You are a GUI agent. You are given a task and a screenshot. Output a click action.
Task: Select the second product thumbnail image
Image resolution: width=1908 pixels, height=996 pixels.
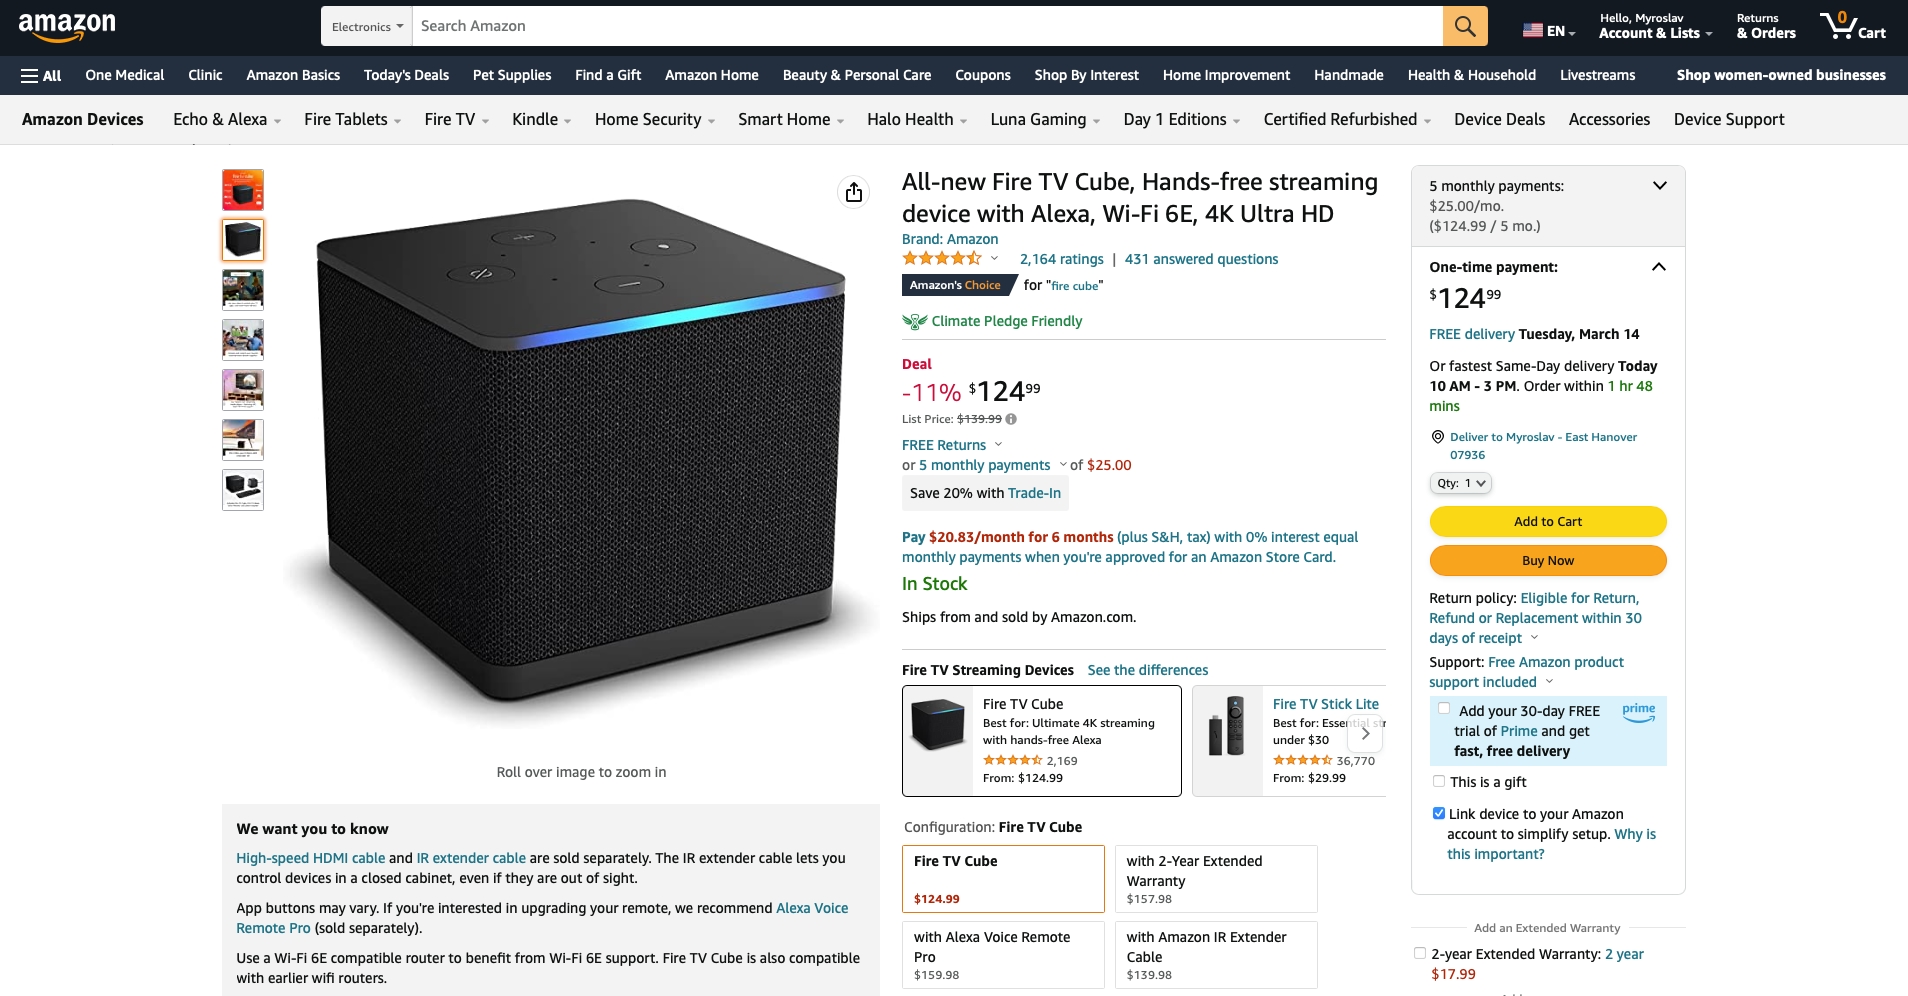pyautogui.click(x=243, y=240)
